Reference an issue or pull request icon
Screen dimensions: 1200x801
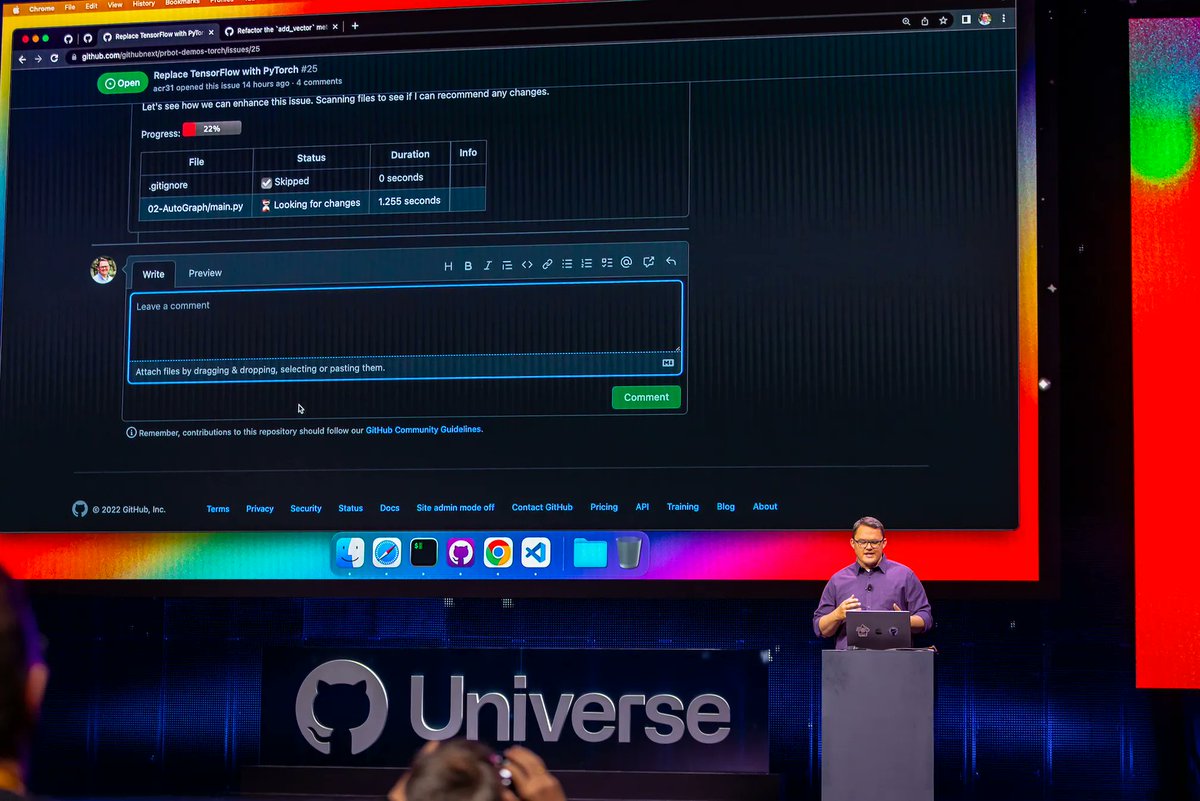coord(648,262)
